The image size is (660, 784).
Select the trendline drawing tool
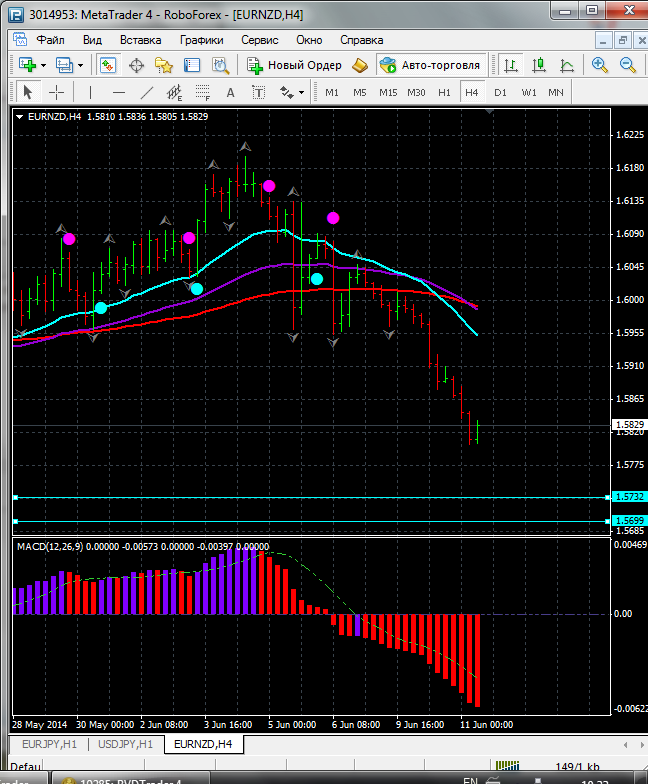146,92
